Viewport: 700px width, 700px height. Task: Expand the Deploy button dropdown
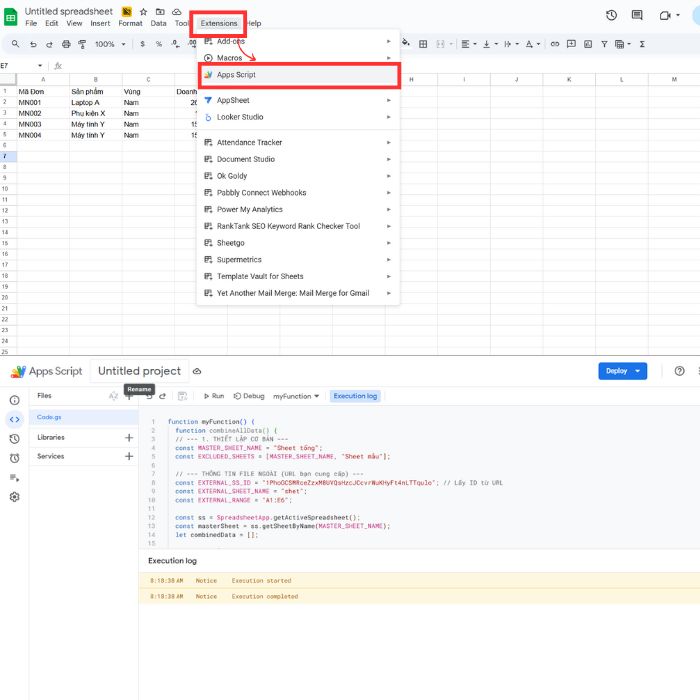click(x=638, y=371)
